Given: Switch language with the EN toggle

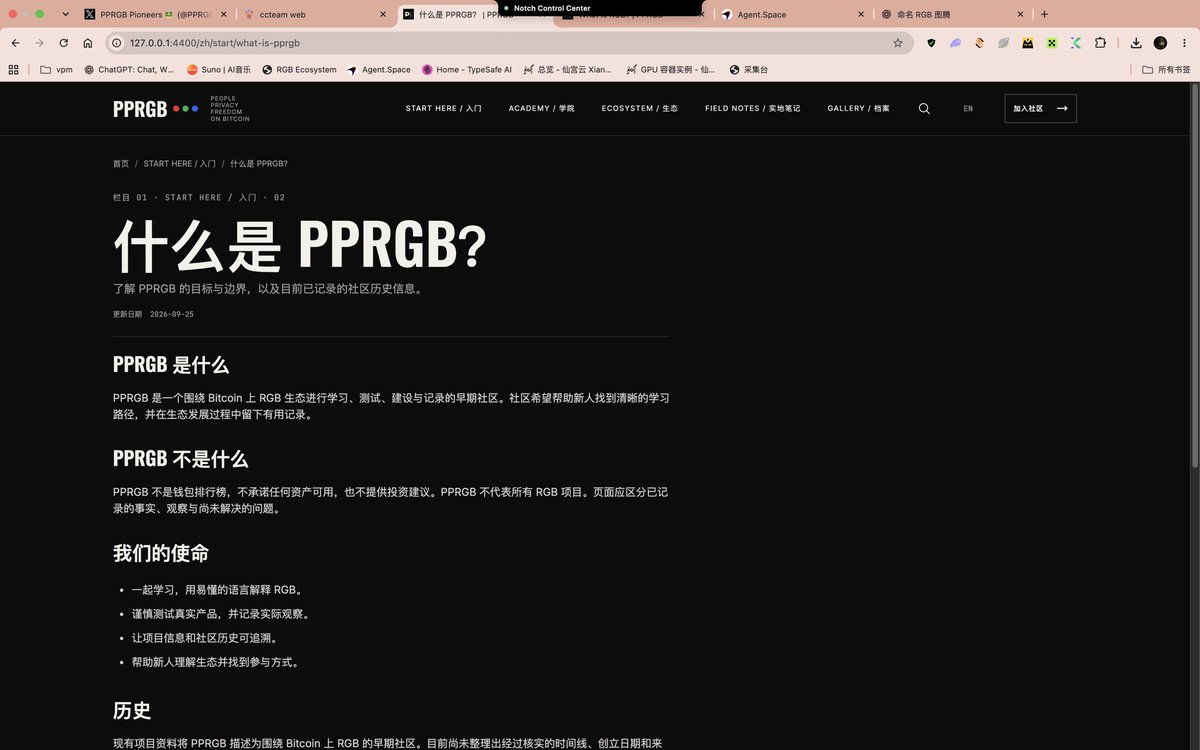Looking at the screenshot, I should tap(968, 108).
